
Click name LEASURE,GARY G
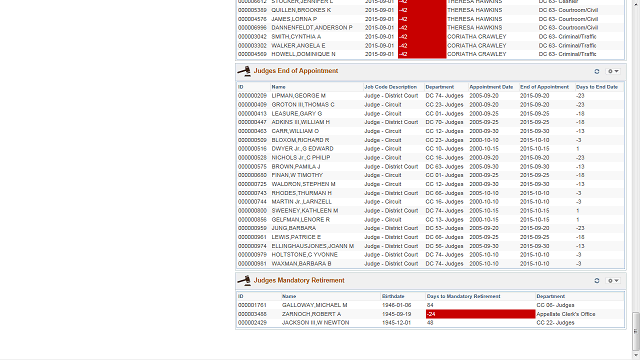297,114
